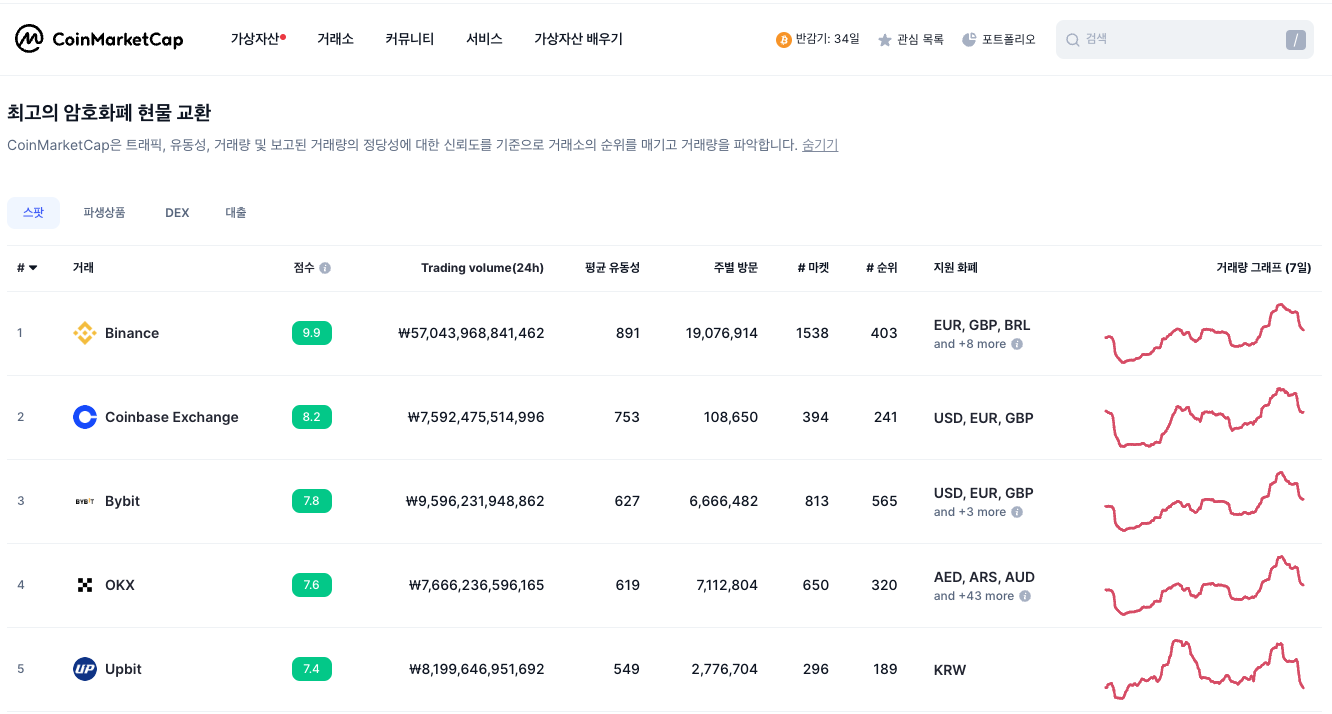Click the OKX logo icon
This screenshot has width=1332, height=714.
[x=85, y=585]
